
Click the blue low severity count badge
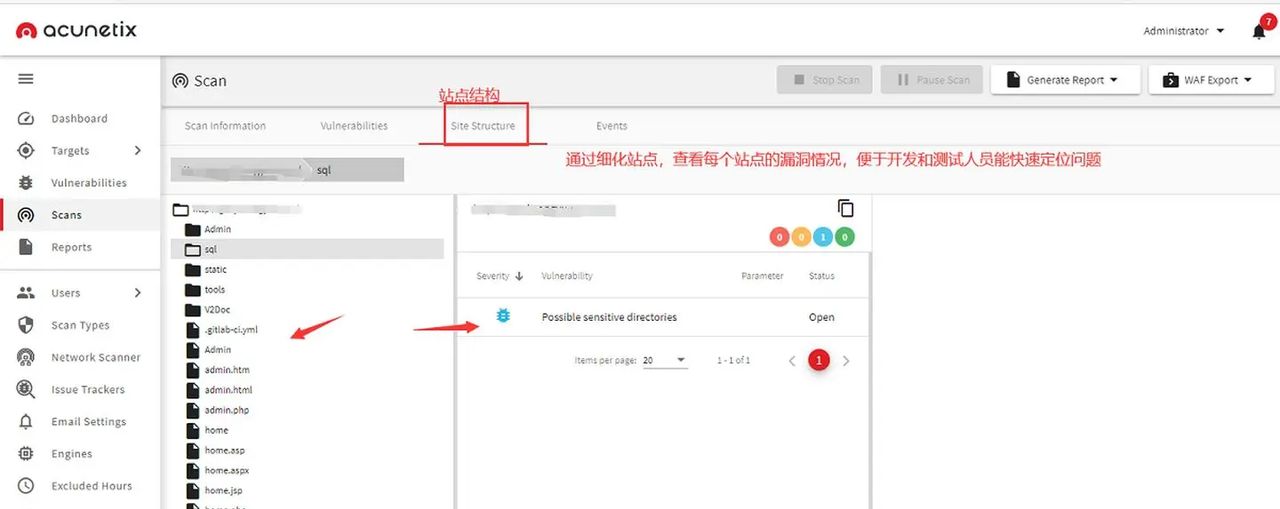823,237
